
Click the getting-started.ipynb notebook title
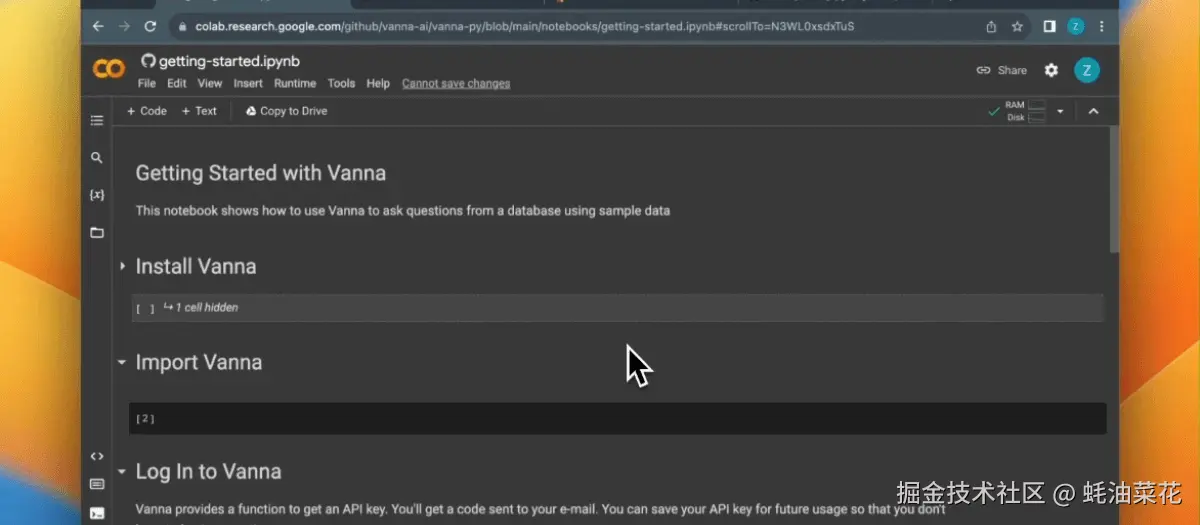tap(229, 61)
